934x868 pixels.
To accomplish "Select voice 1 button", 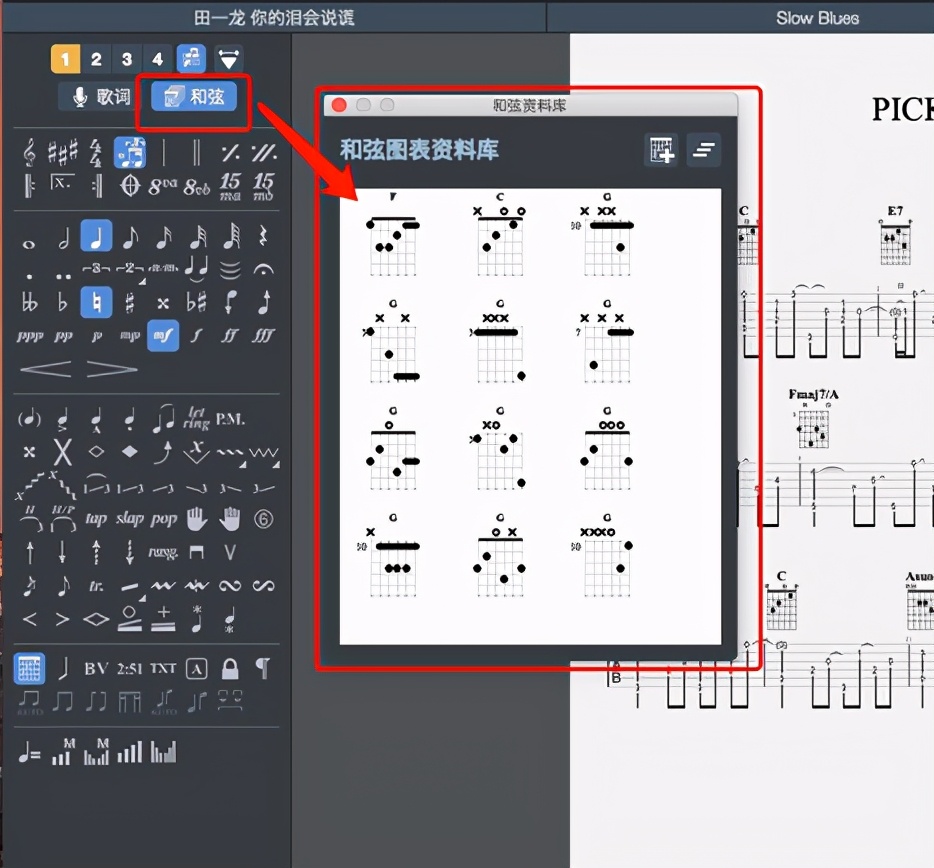I will pos(65,58).
